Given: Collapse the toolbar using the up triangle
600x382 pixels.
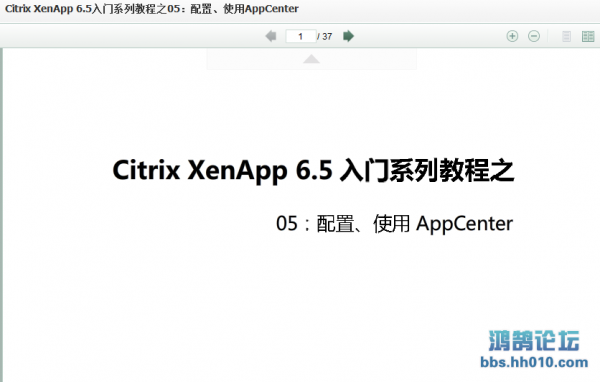Looking at the screenshot, I should tap(311, 59).
